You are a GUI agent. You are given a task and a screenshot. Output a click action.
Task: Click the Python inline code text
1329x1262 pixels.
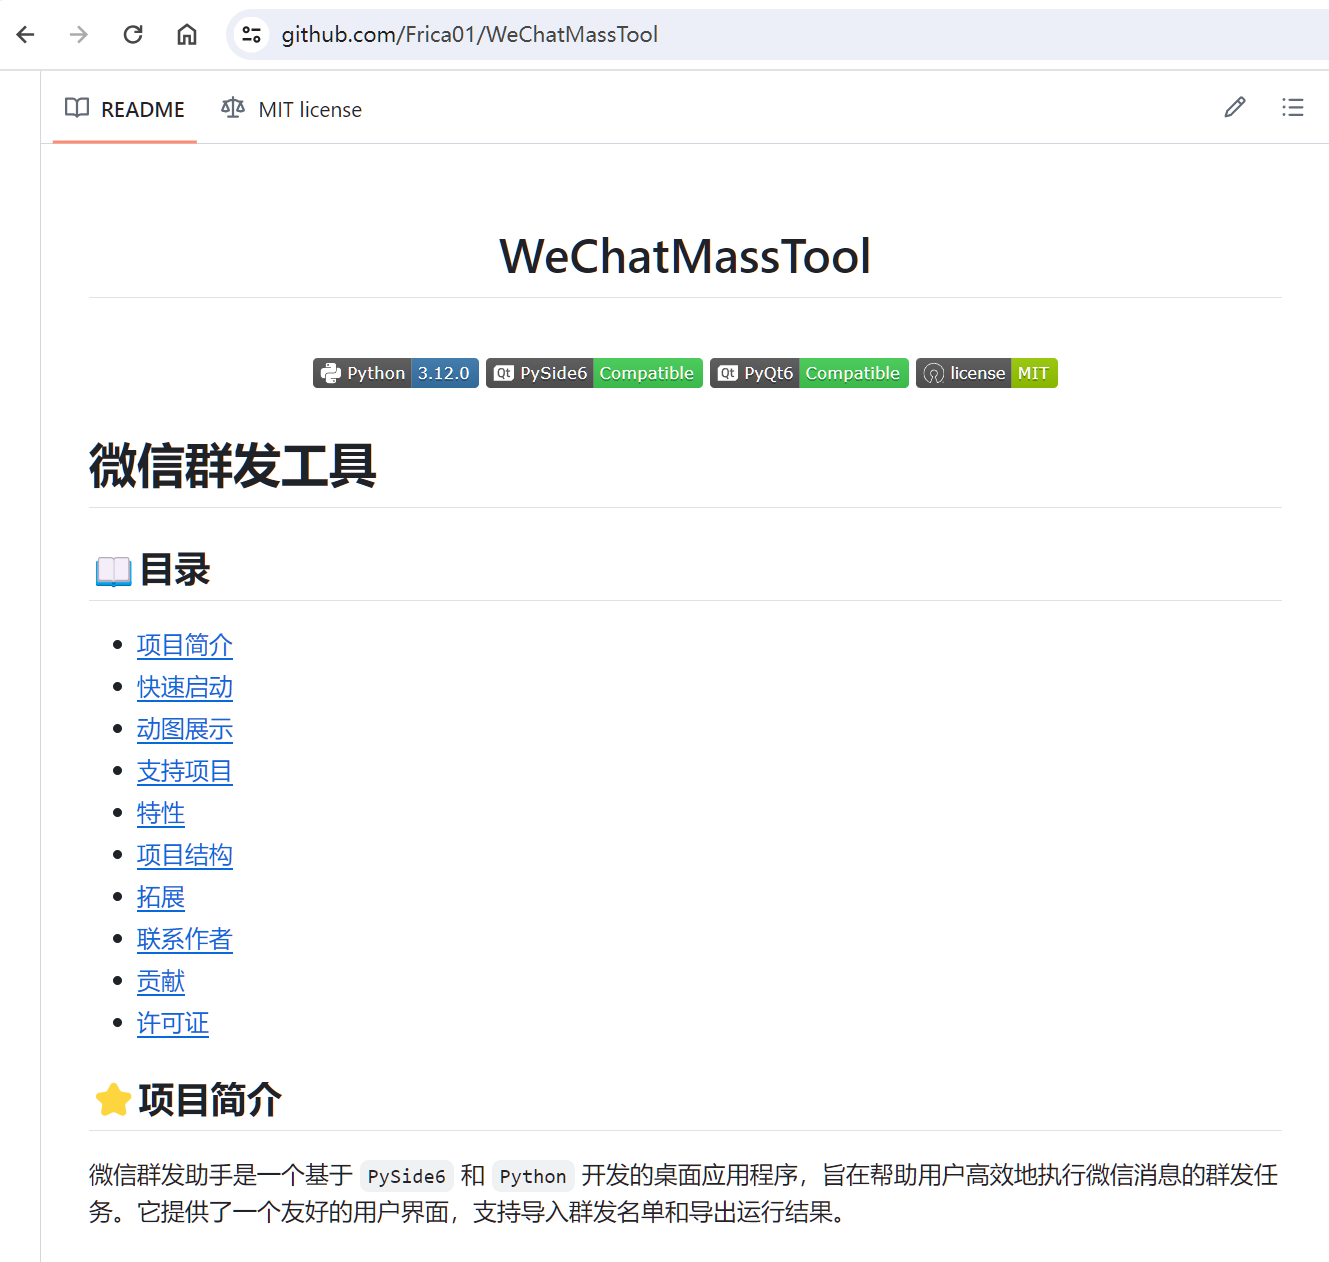pos(533,1176)
